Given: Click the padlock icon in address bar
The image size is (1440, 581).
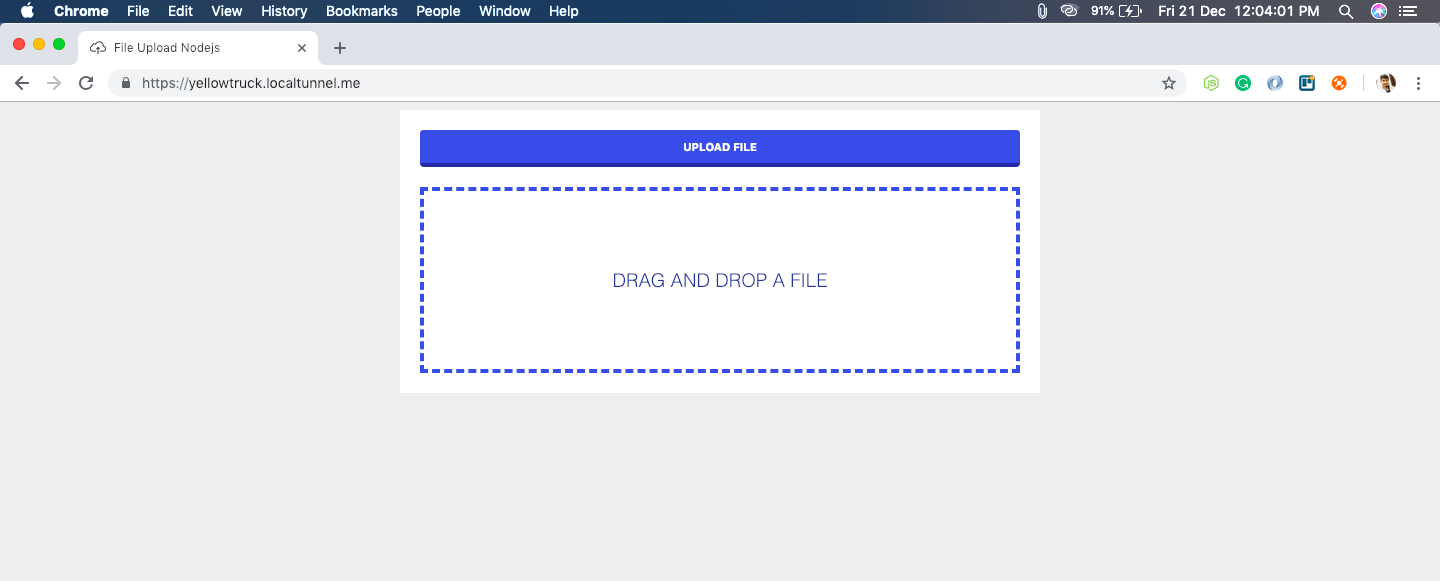Looking at the screenshot, I should (x=126, y=84).
